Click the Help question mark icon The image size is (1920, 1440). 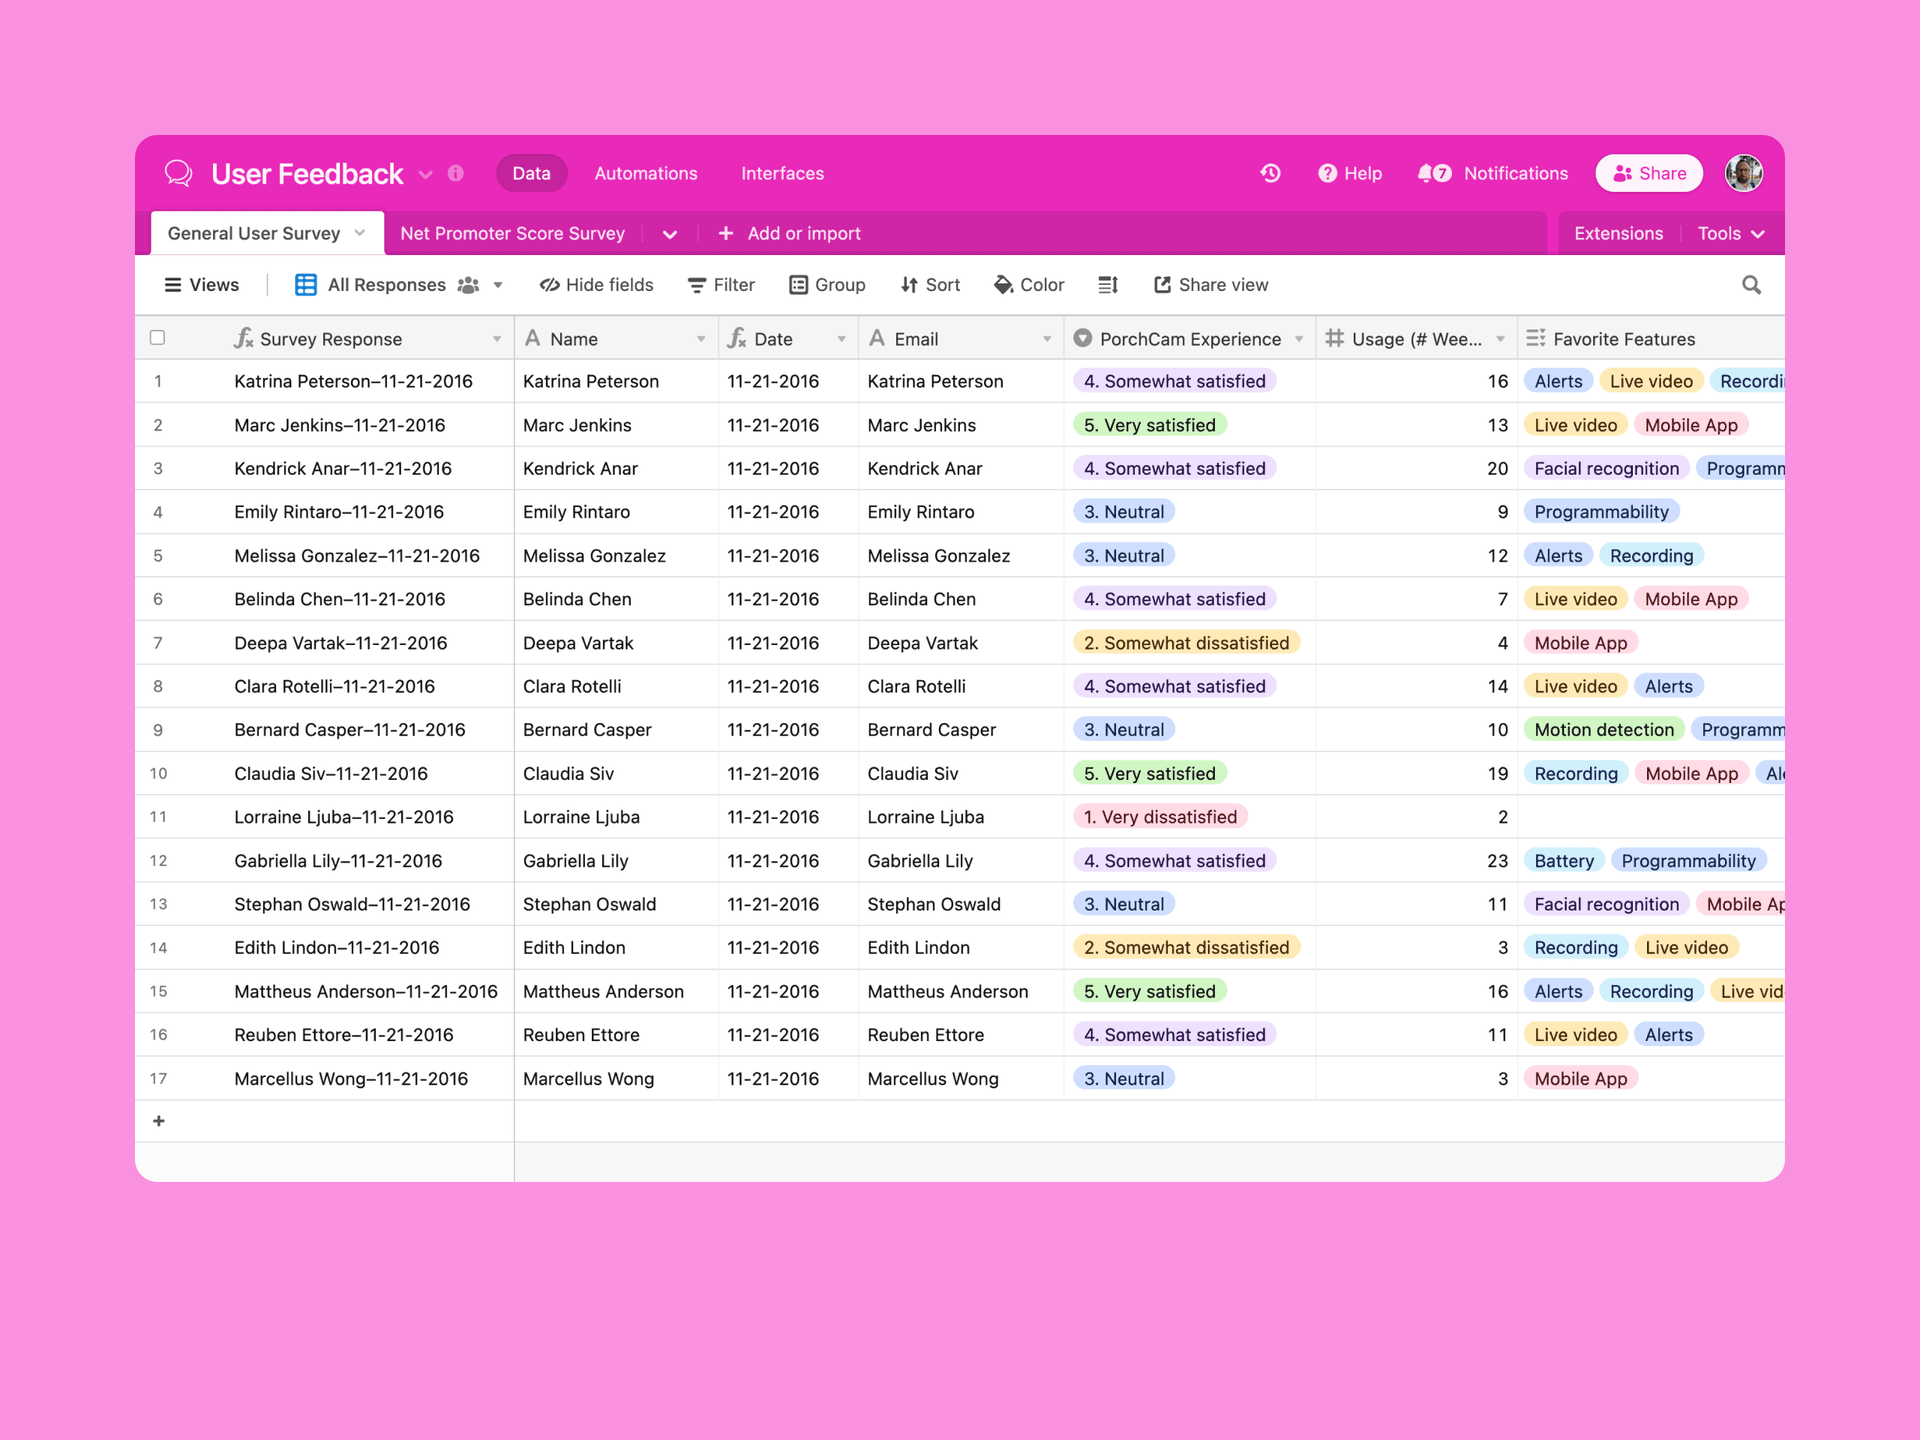1327,173
